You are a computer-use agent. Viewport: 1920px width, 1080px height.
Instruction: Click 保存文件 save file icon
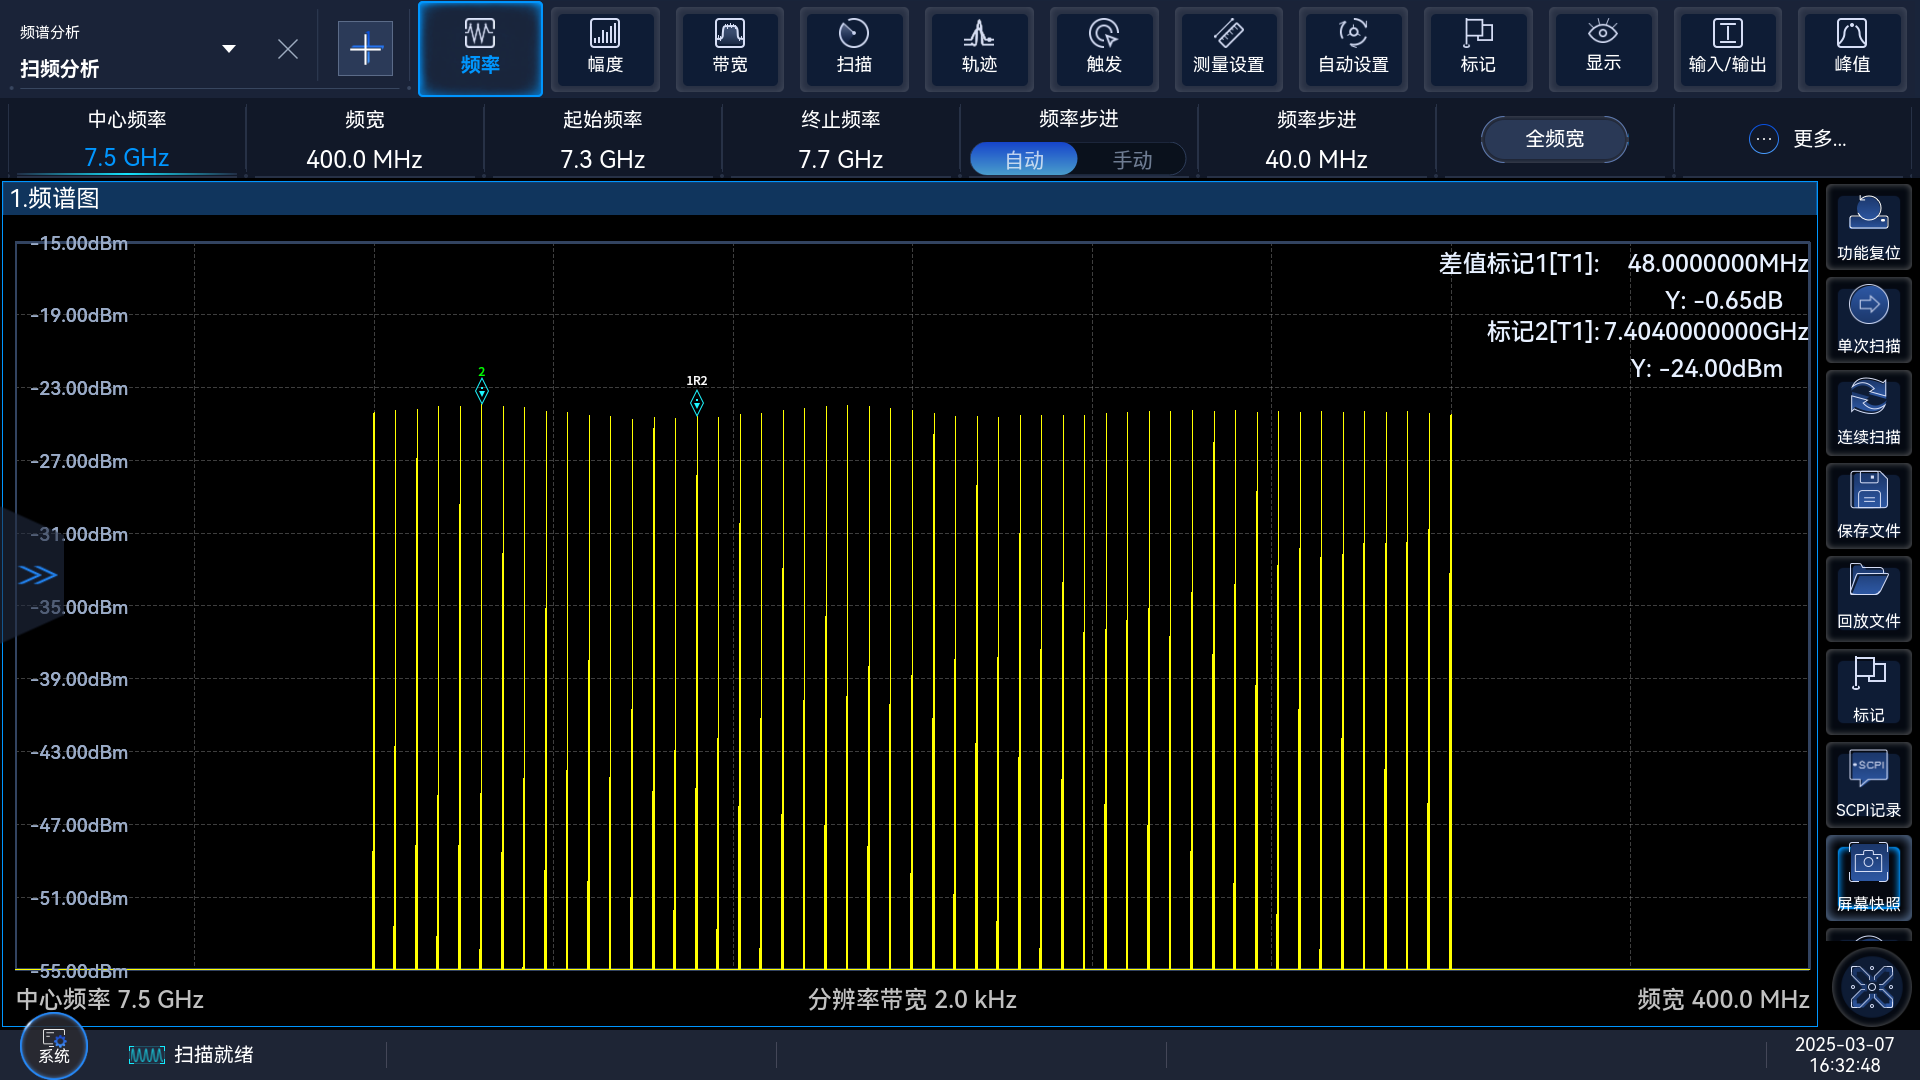1868,505
